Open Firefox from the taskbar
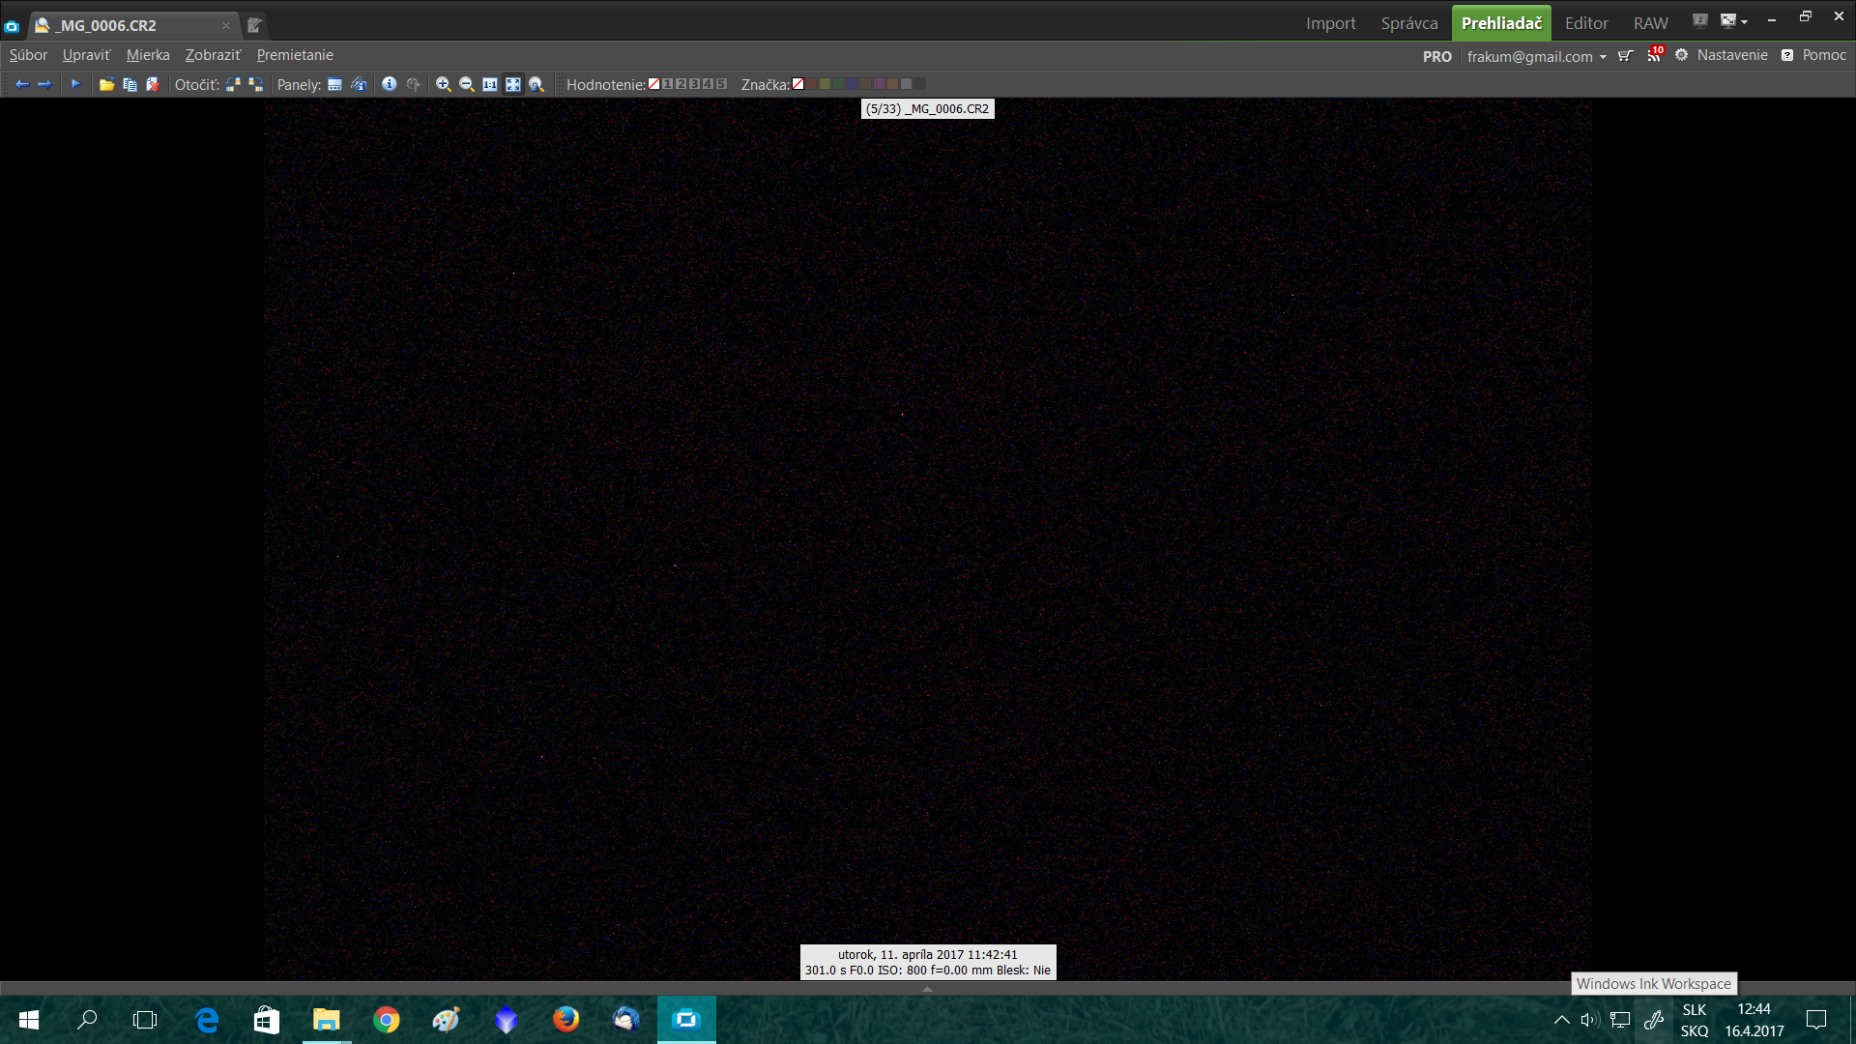This screenshot has height=1044, width=1856. click(x=566, y=1019)
